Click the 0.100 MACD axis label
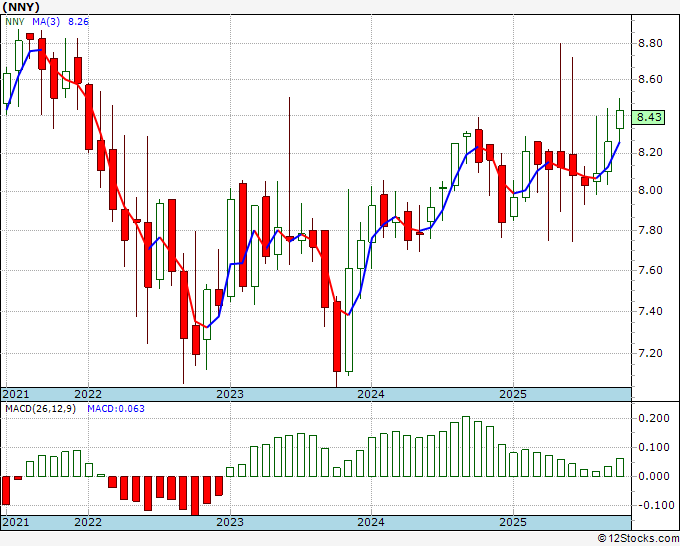This screenshot has height=546, width=680. (x=654, y=447)
